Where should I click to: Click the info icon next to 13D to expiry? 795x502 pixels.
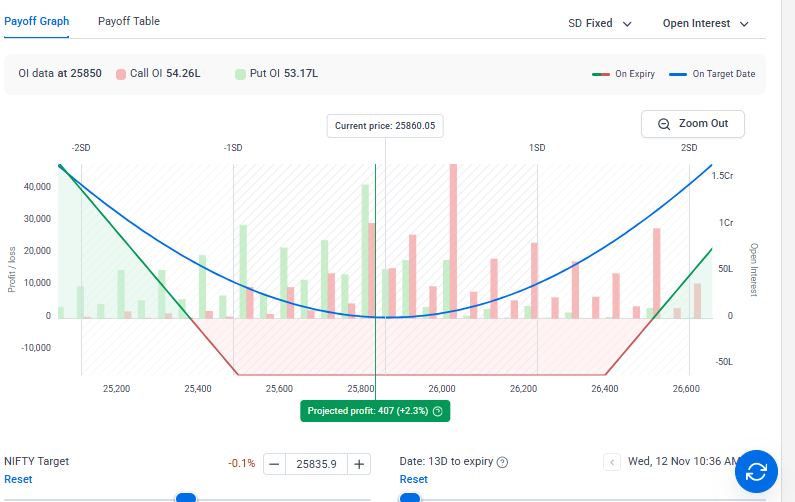pos(502,462)
